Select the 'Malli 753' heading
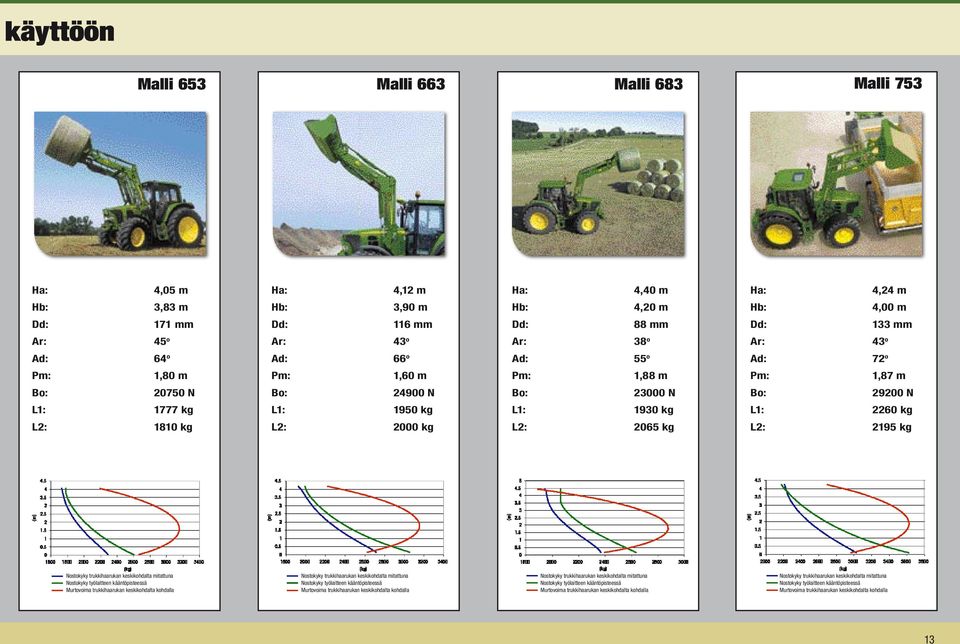The height and width of the screenshot is (644, 960). click(888, 83)
